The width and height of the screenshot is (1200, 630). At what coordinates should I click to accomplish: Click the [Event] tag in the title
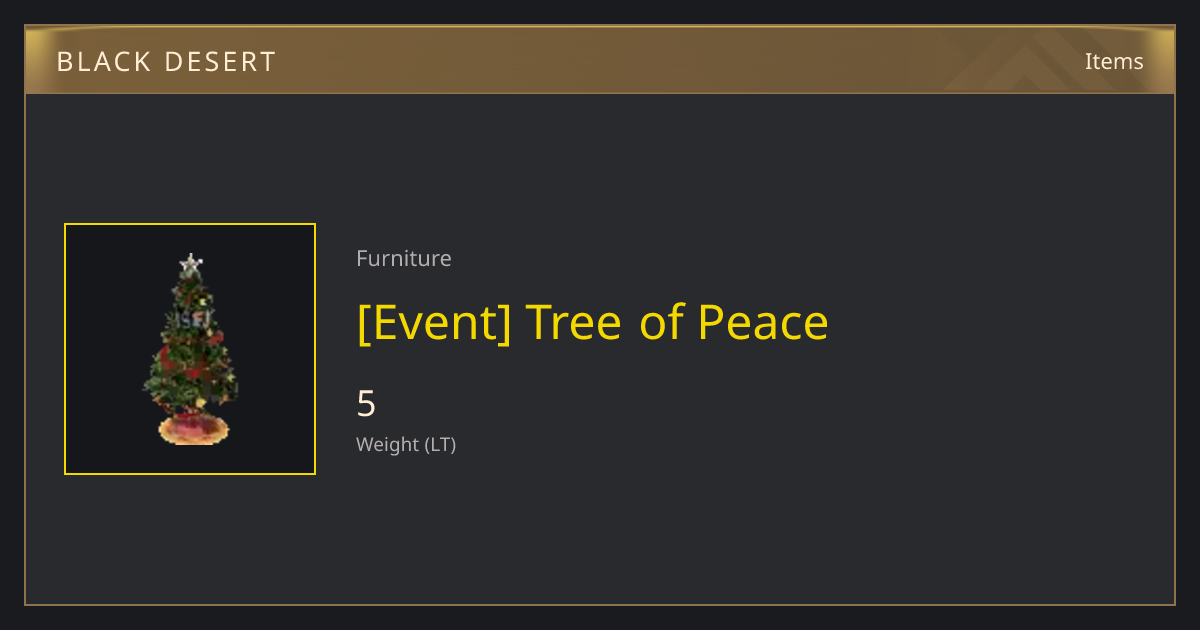434,322
